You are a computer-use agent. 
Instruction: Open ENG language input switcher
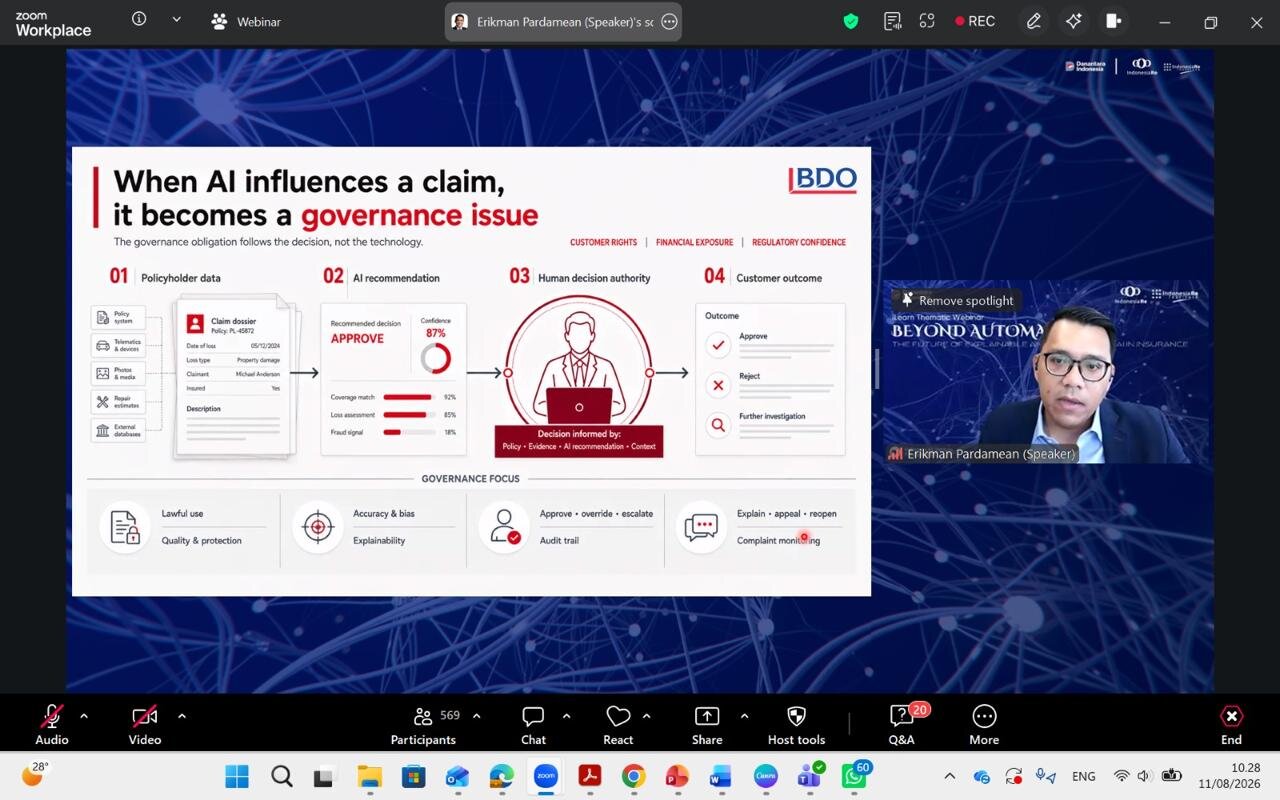[x=1083, y=776]
